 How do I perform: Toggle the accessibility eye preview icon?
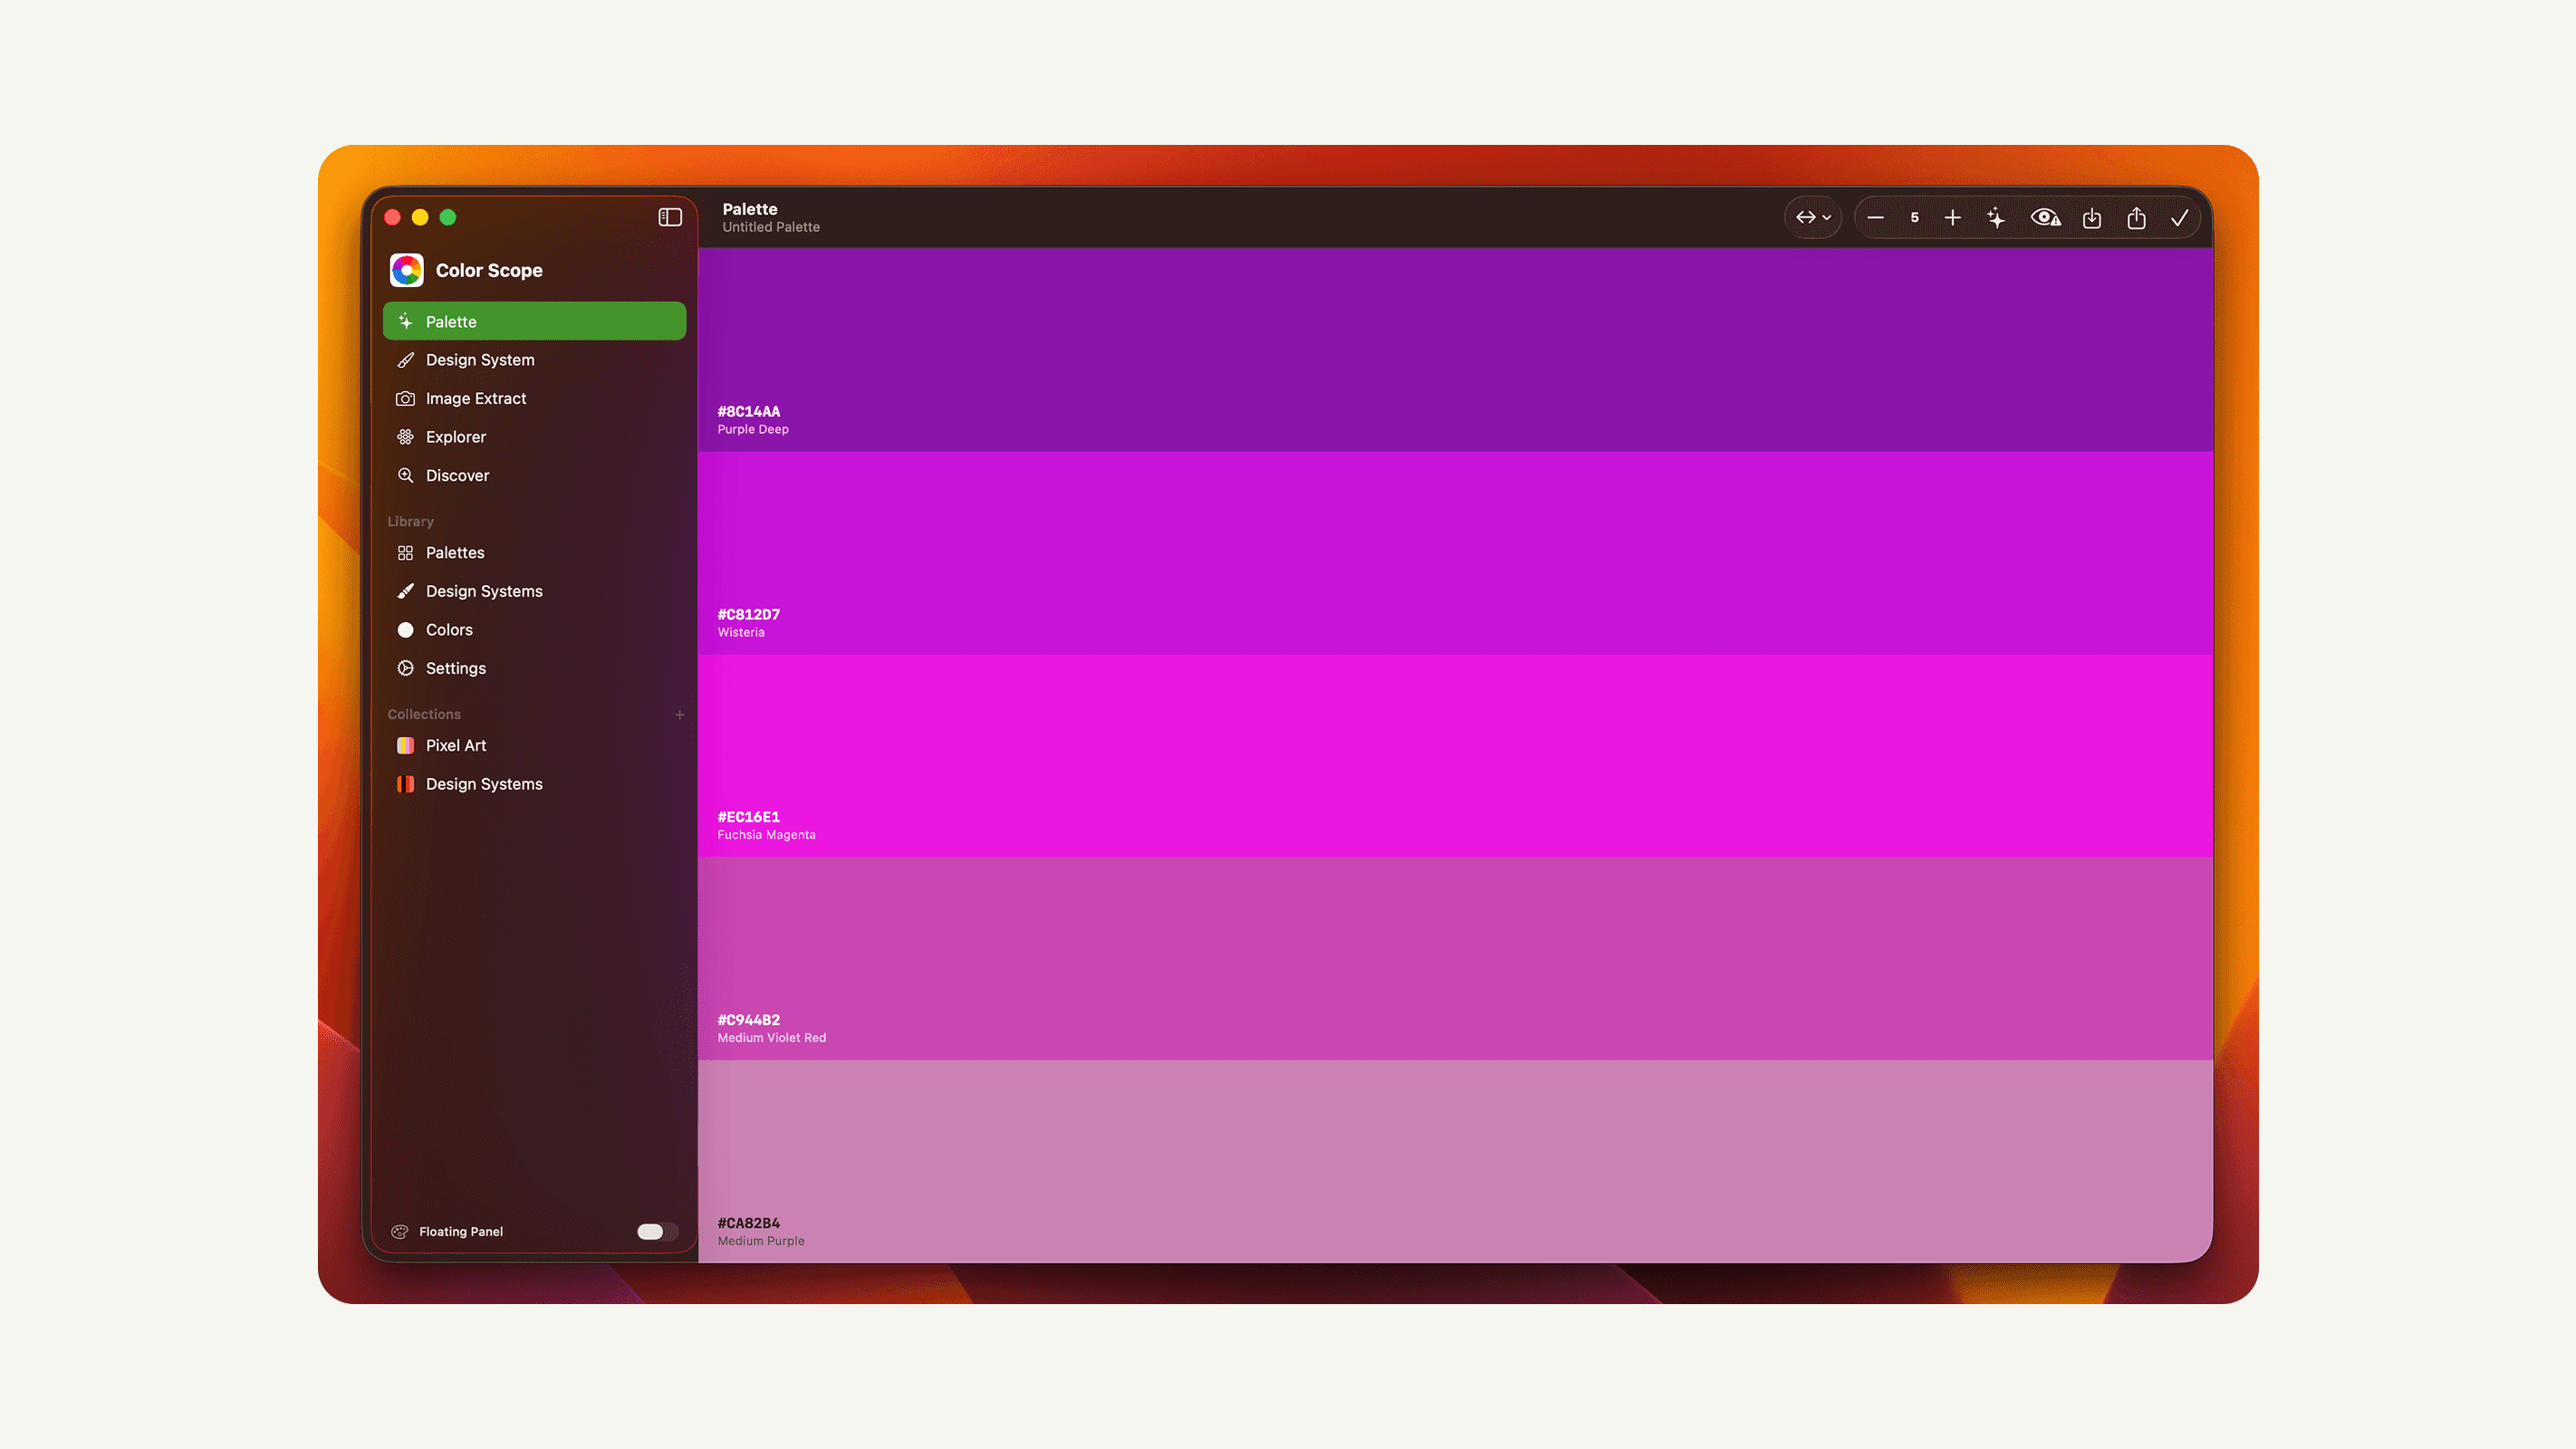pyautogui.click(x=2045, y=217)
